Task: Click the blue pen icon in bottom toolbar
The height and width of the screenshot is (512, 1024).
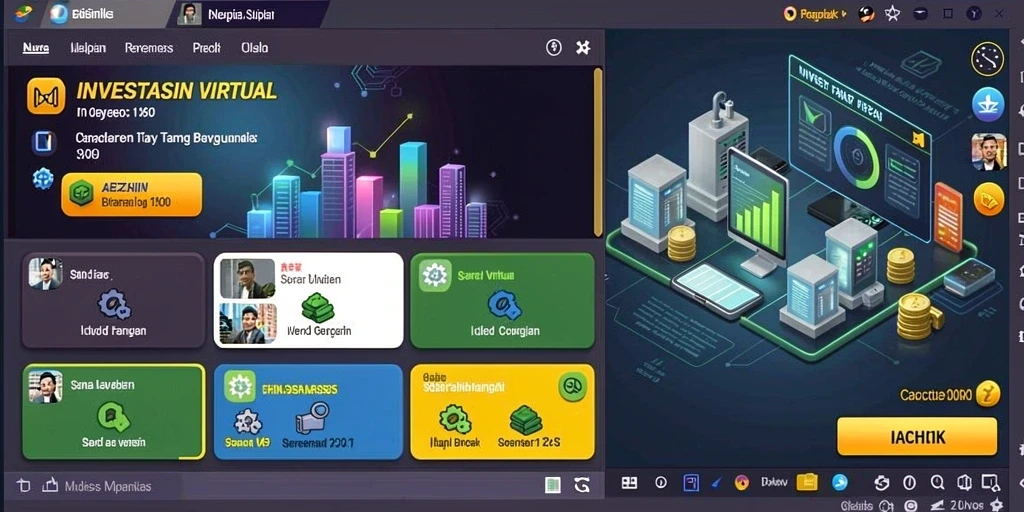Action: (x=716, y=483)
